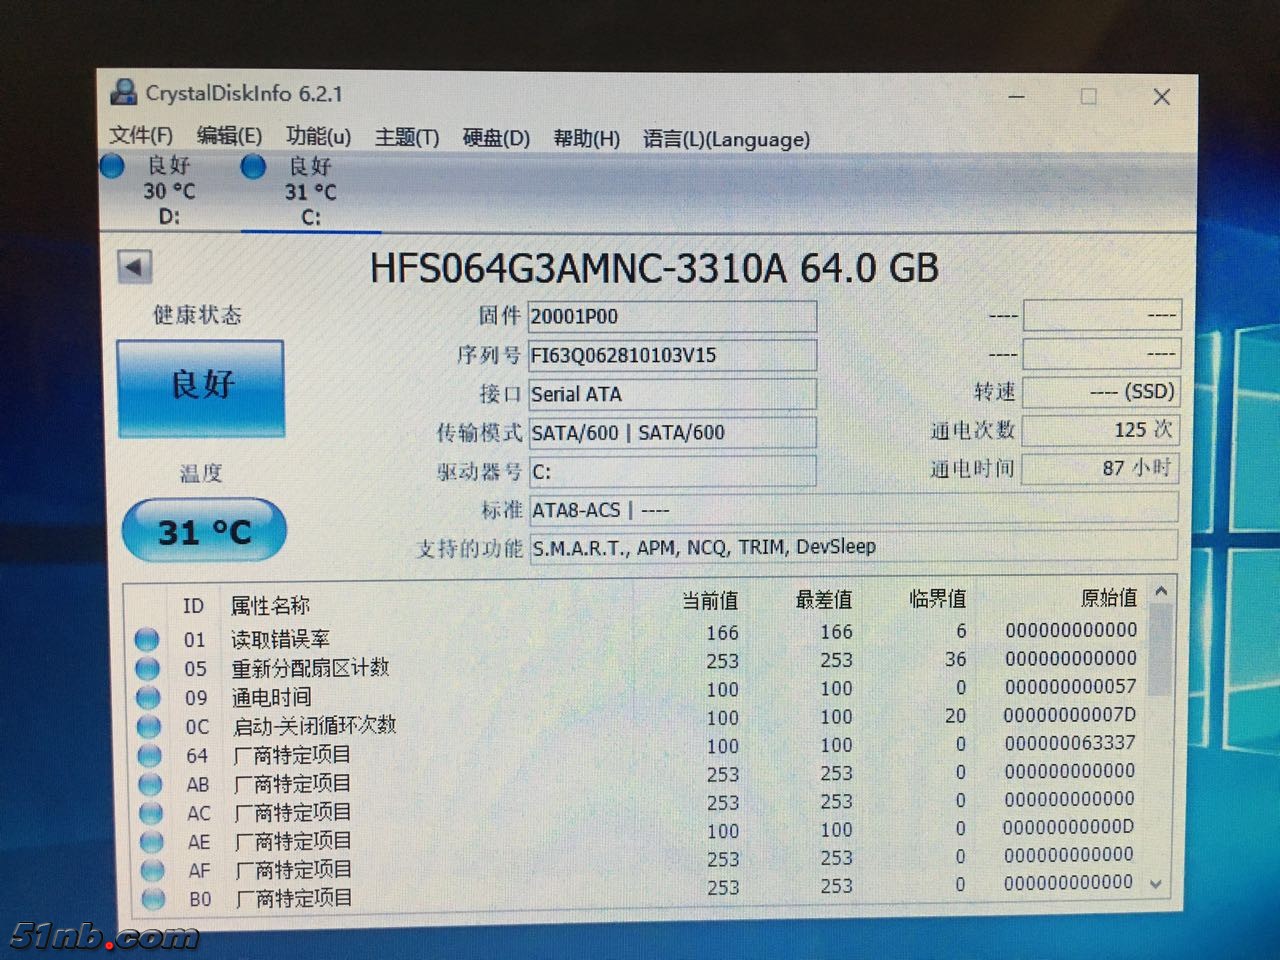The image size is (1280, 960).
Task: Click the blue status circle for drive C:
Action: 254,166
